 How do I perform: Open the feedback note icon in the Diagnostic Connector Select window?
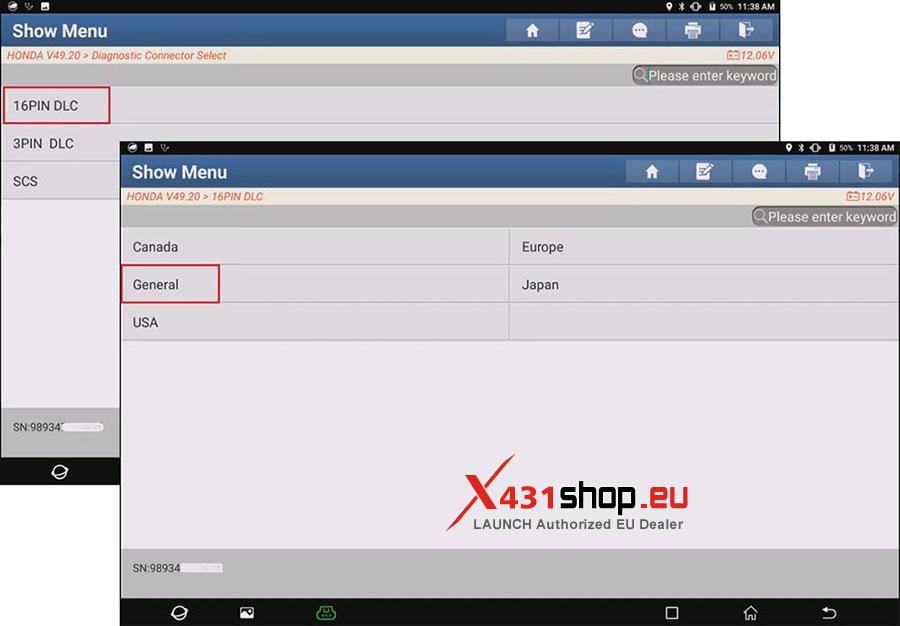(585, 30)
